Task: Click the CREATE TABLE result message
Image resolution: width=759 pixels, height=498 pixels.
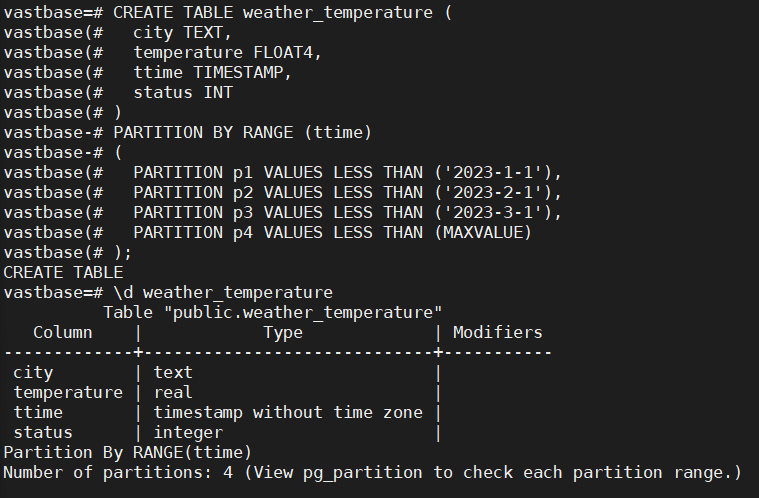Action: pos(63,272)
